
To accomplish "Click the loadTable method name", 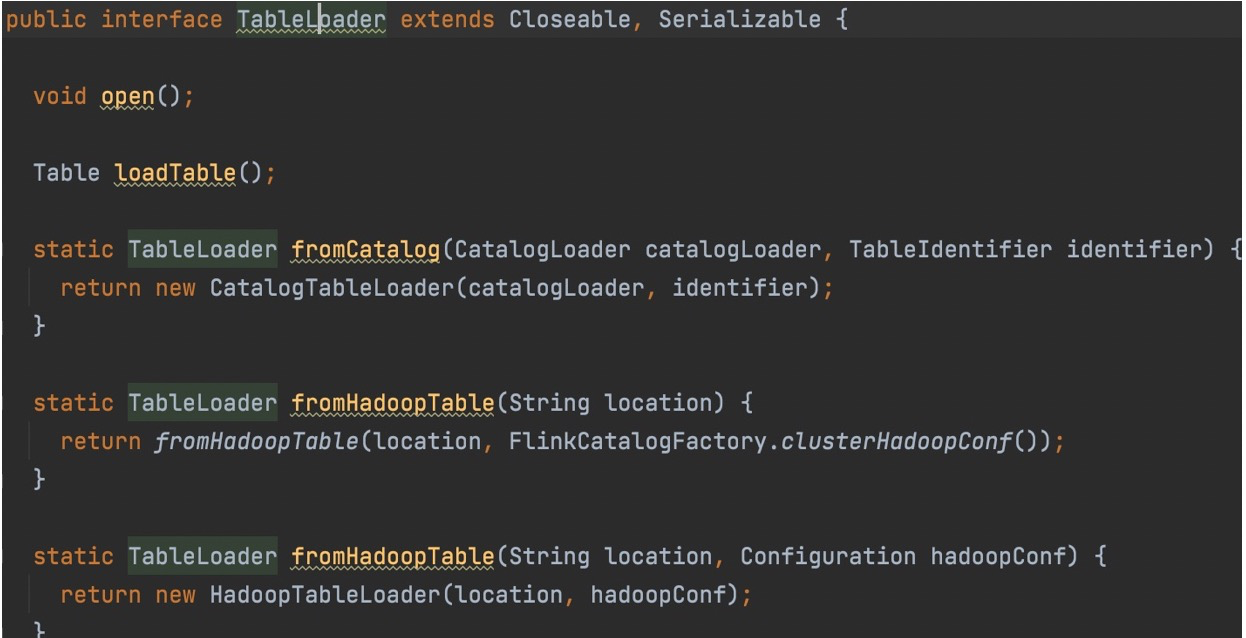I will (175, 173).
